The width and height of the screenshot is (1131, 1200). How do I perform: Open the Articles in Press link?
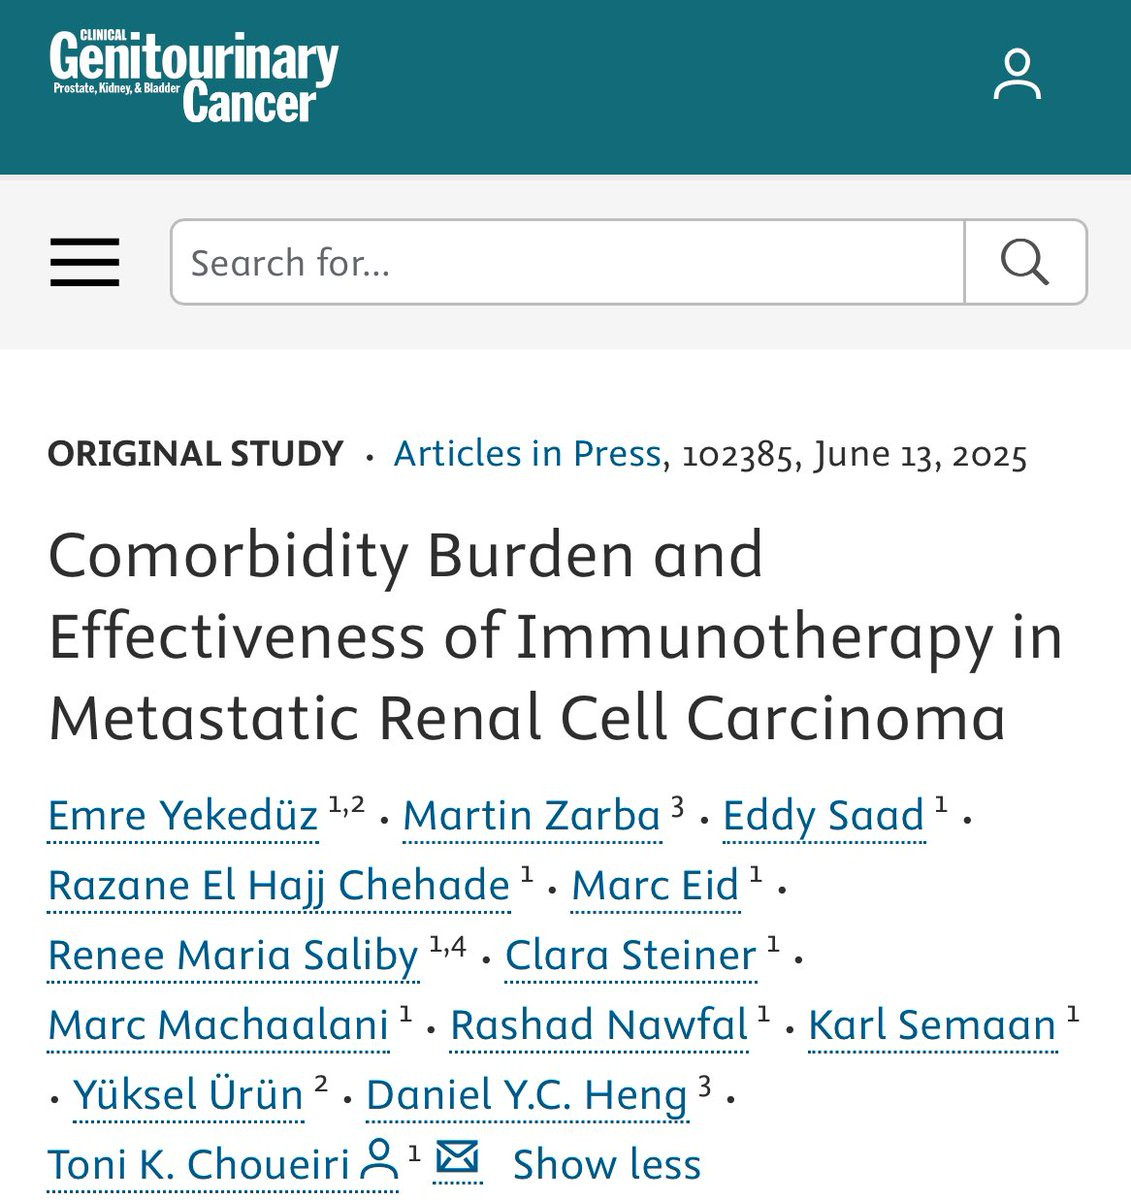click(x=528, y=454)
